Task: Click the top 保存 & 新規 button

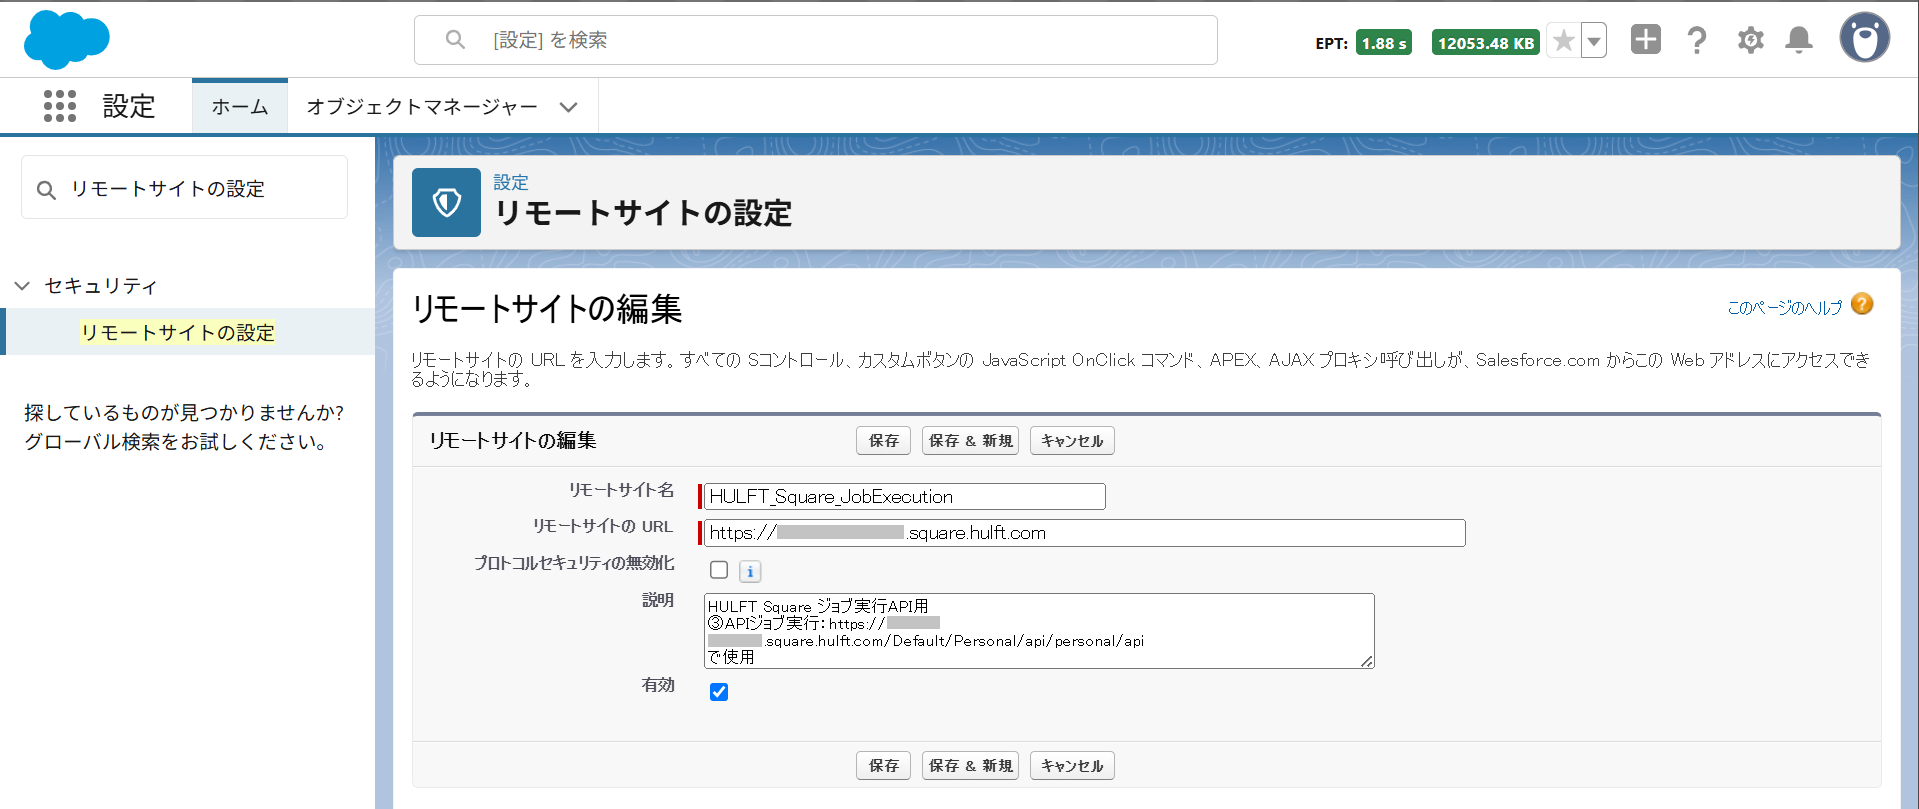Action: click(x=970, y=441)
